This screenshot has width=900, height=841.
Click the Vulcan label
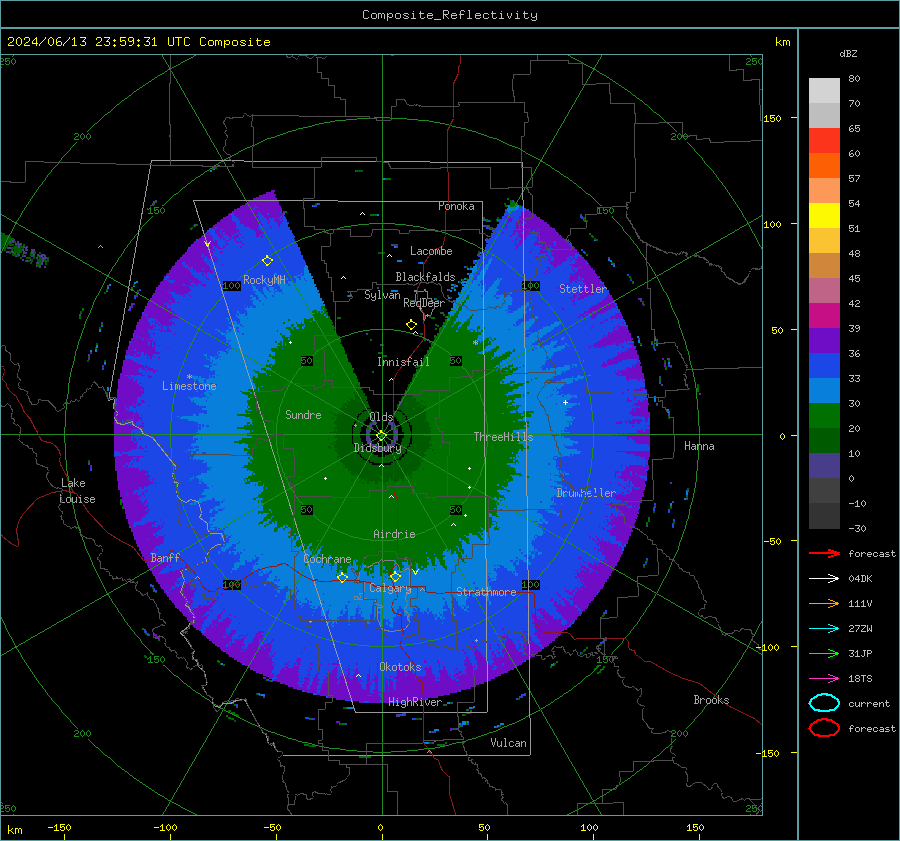508,743
